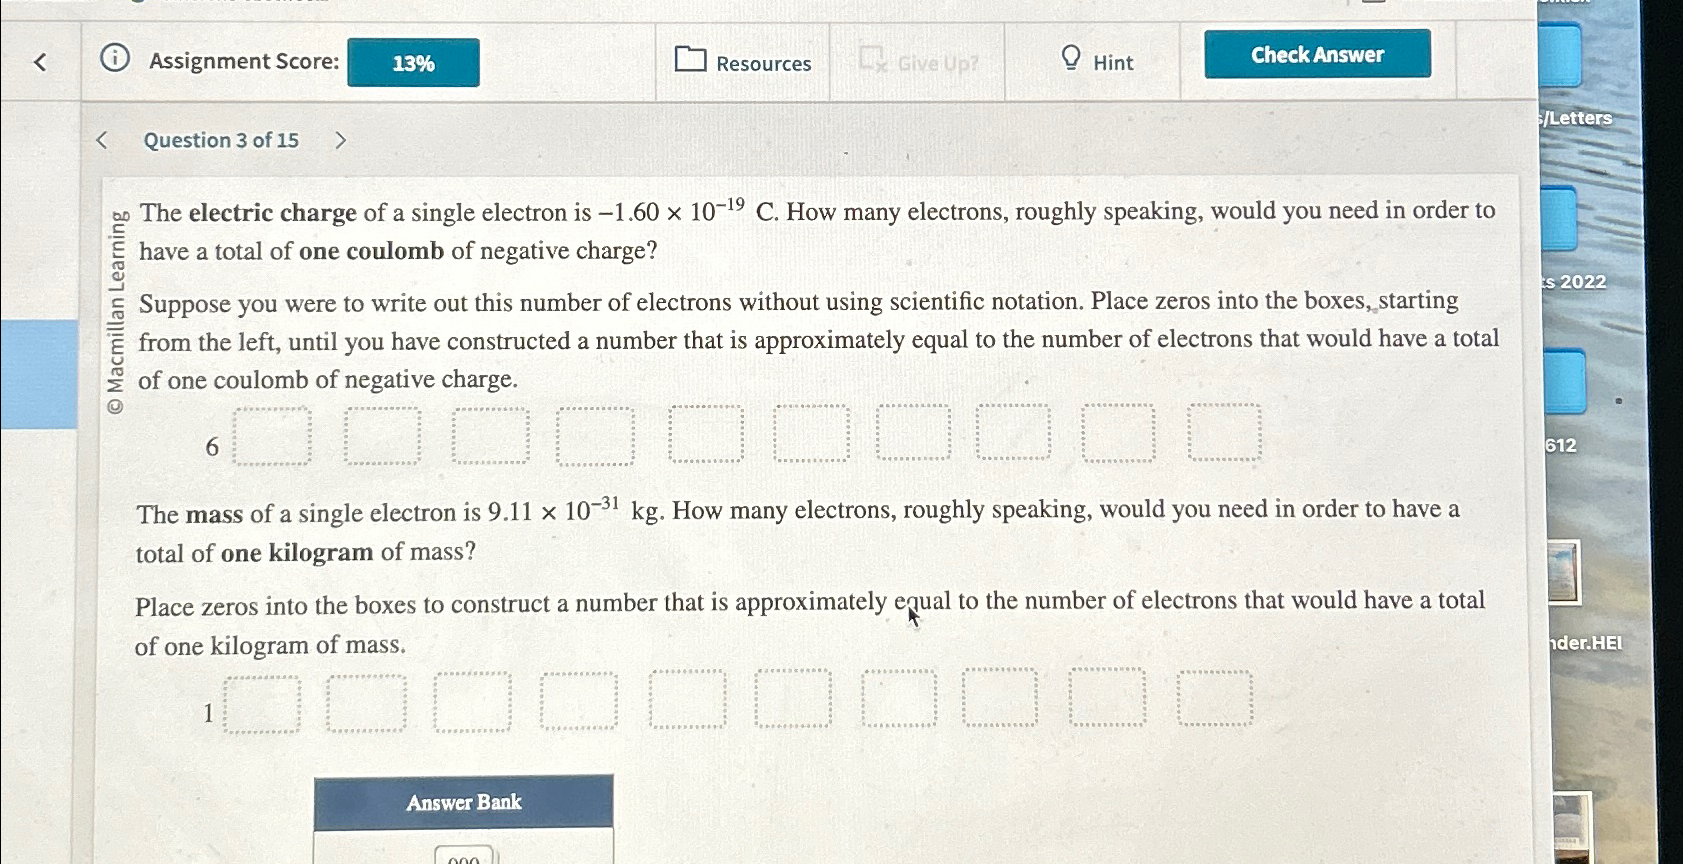Open the blue file thumbnail near 612
This screenshot has height=864, width=1683.
[1561, 380]
